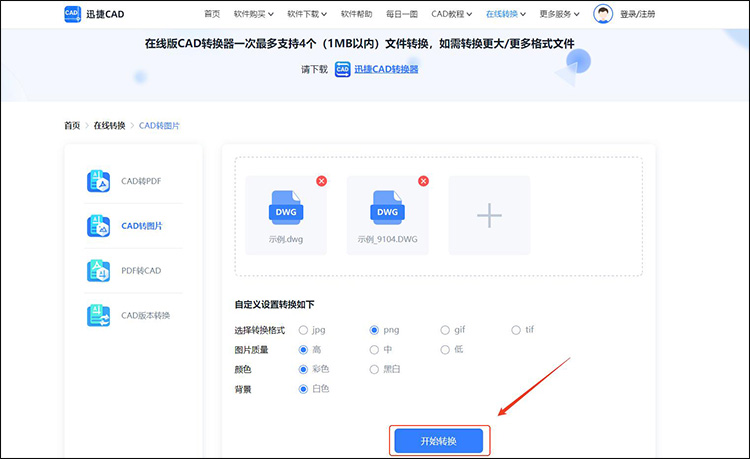The height and width of the screenshot is (459, 750).
Task: Click CAD转图片 in the breadcrumb
Action: [159, 126]
